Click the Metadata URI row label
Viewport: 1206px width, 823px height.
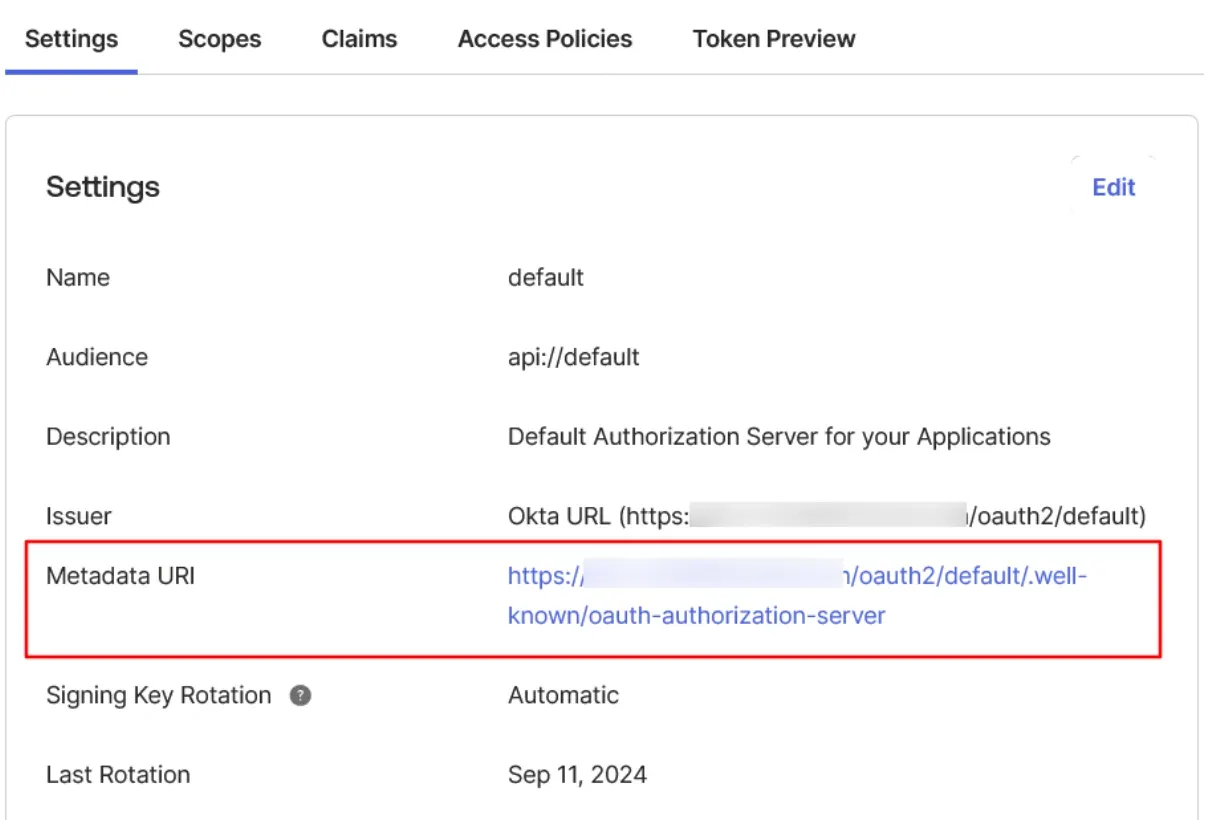pos(120,576)
